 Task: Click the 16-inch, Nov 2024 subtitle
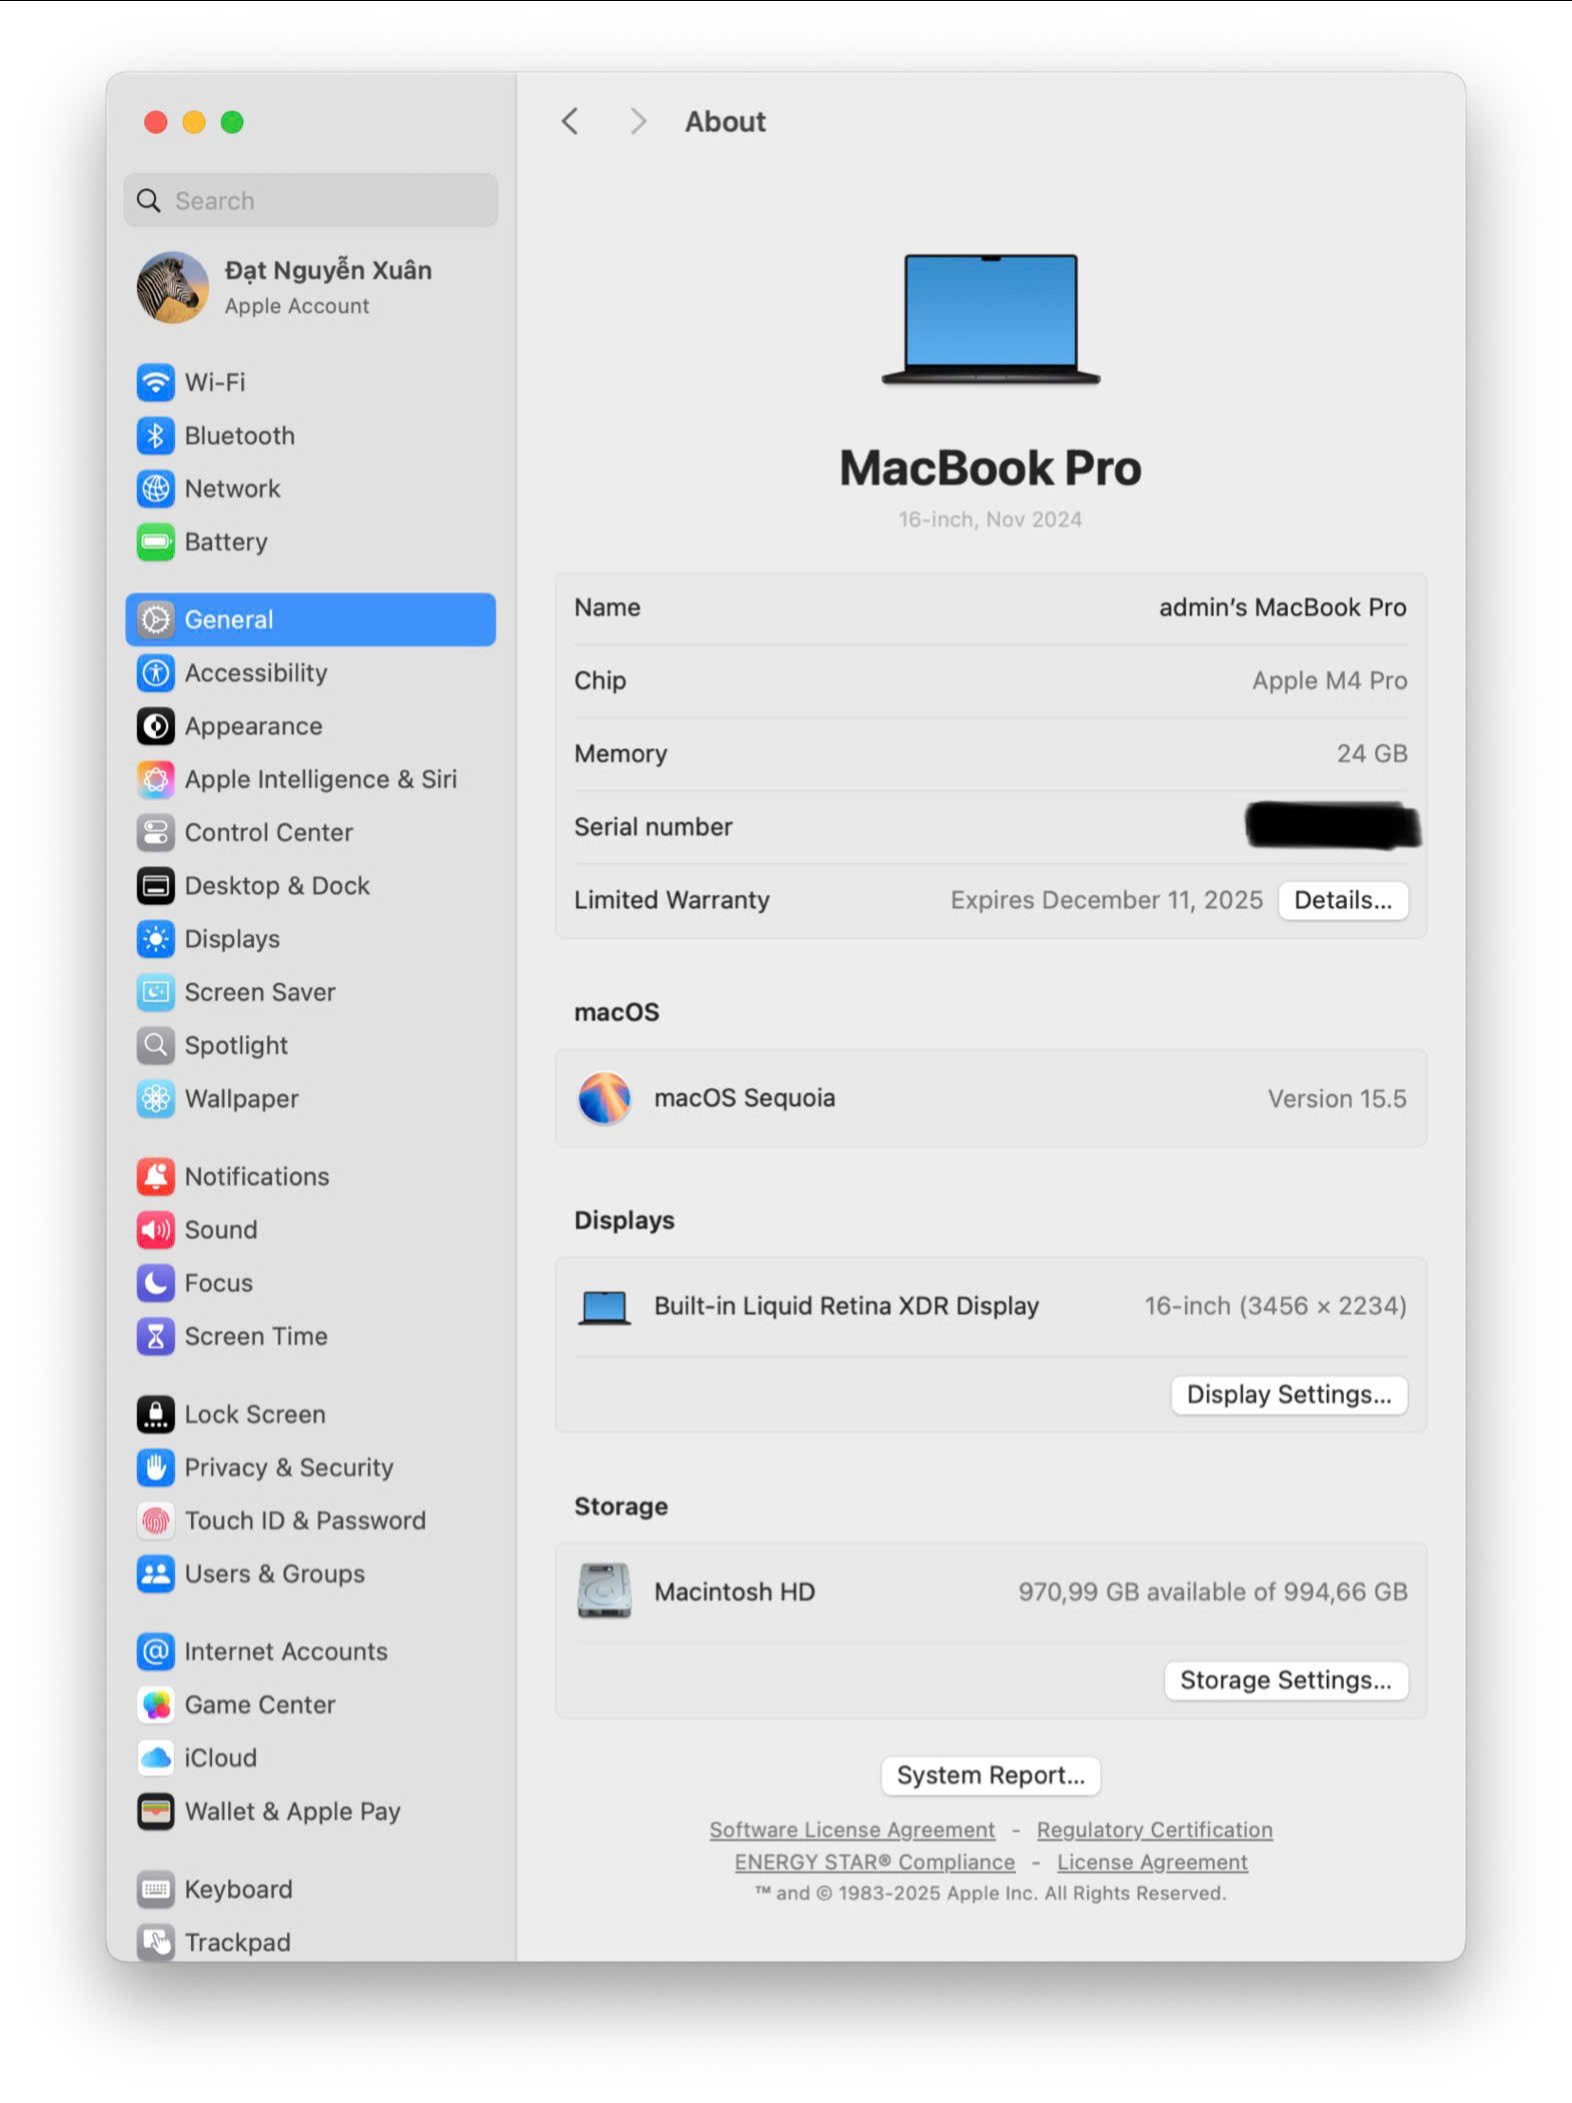tap(990, 519)
